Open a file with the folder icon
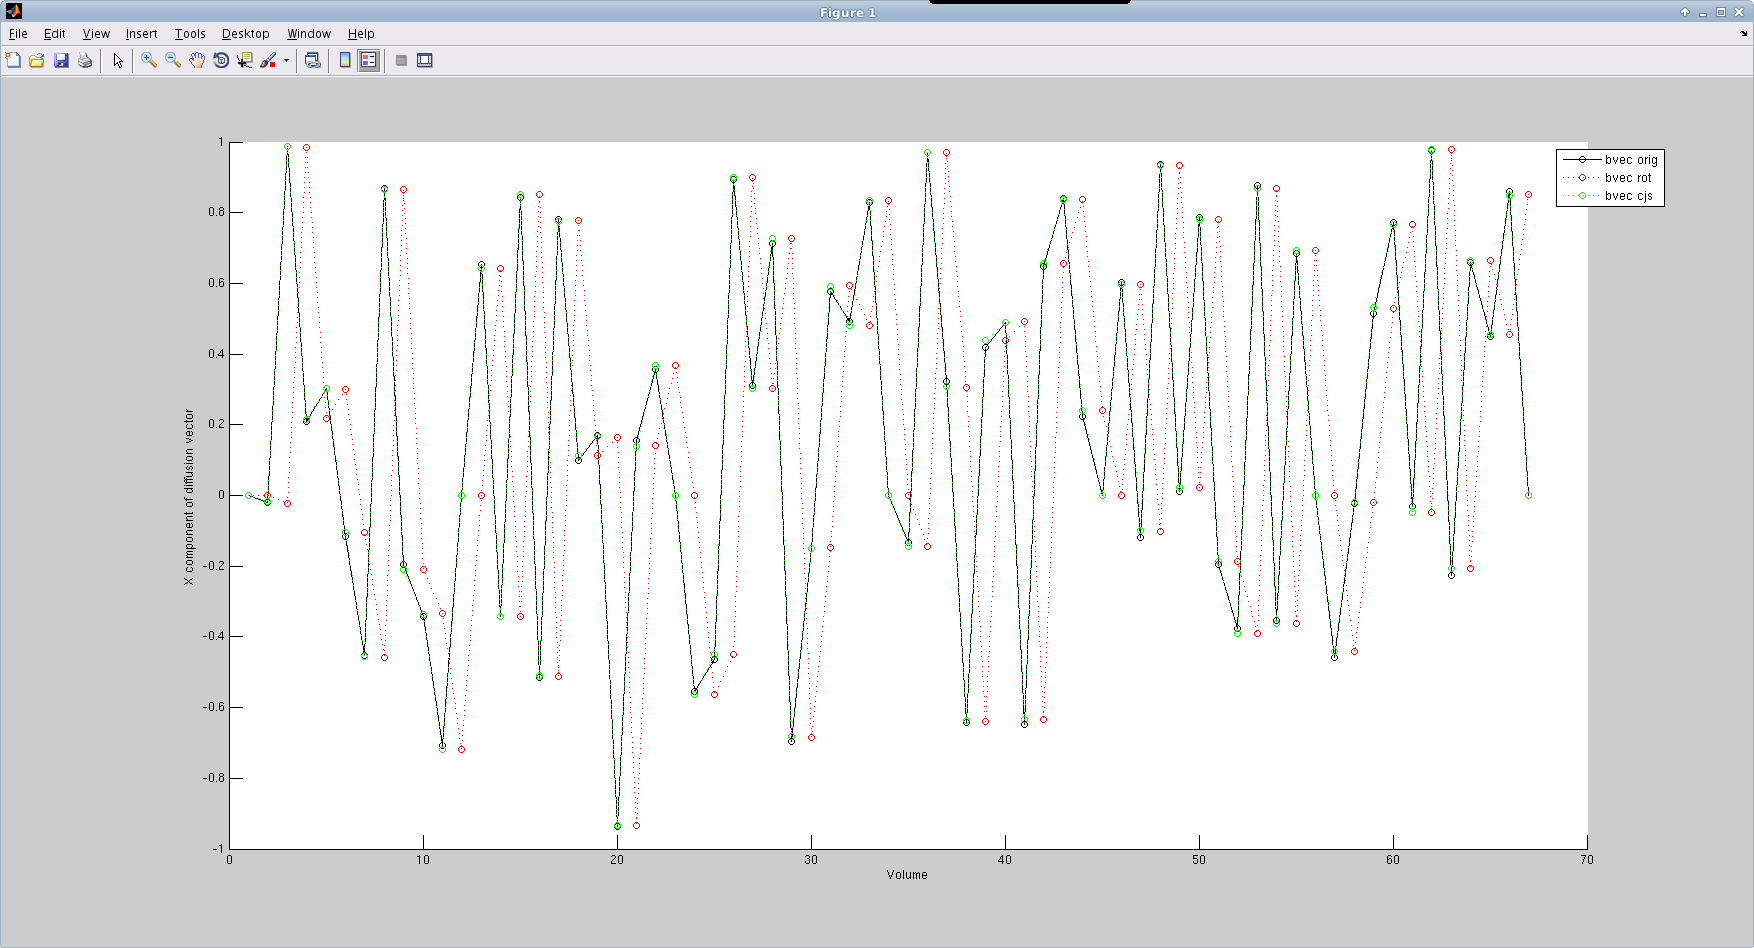Viewport: 1754px width, 948px height. click(37, 60)
